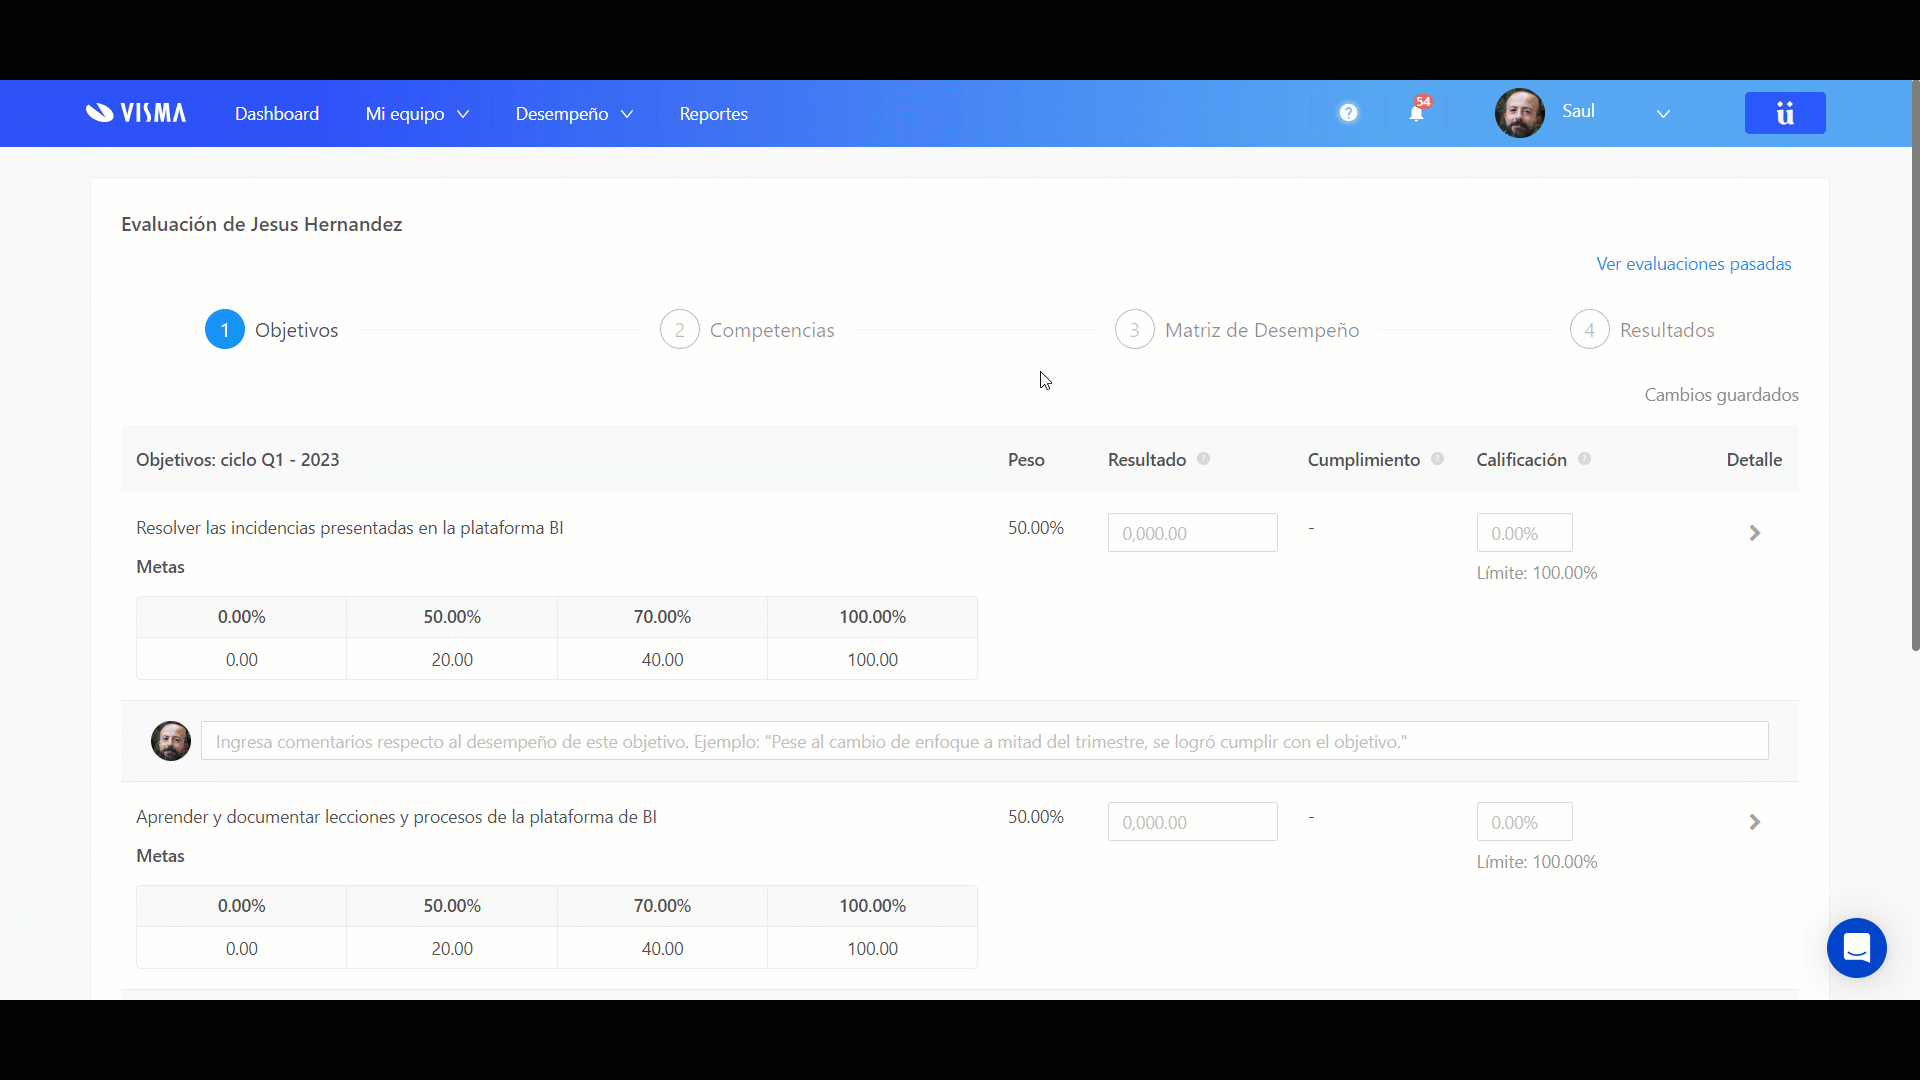1920x1080 pixels.
Task: Click Resultado field of first objective
Action: [x=1192, y=533]
